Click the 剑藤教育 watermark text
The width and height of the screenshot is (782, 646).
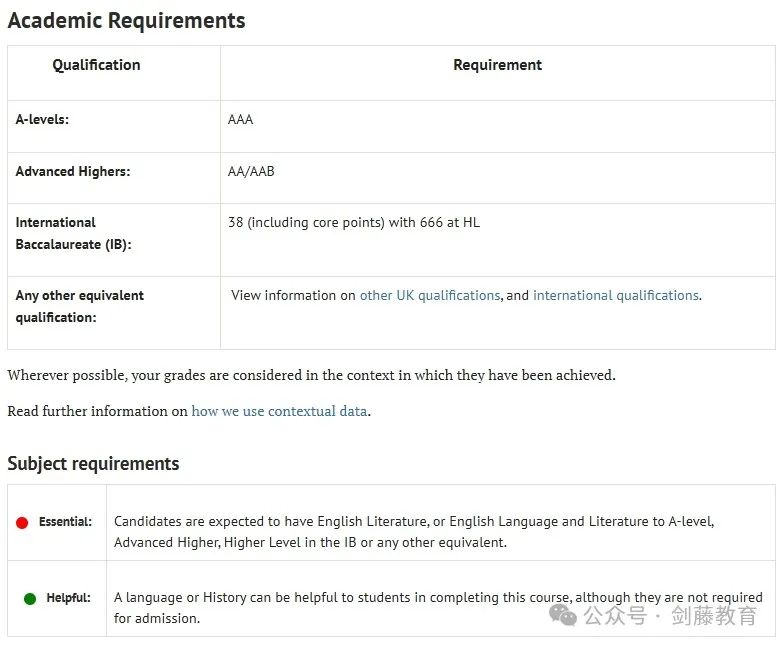point(714,616)
